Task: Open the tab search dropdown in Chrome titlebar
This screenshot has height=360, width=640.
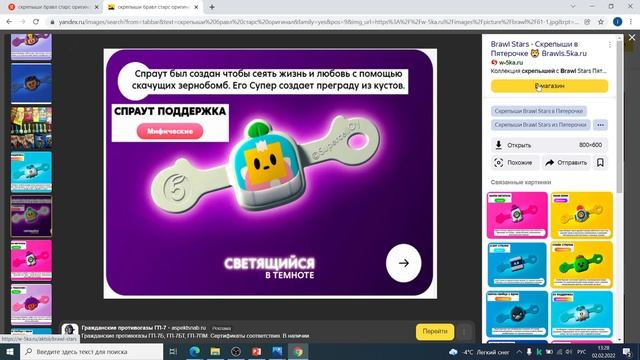Action: 573,6
